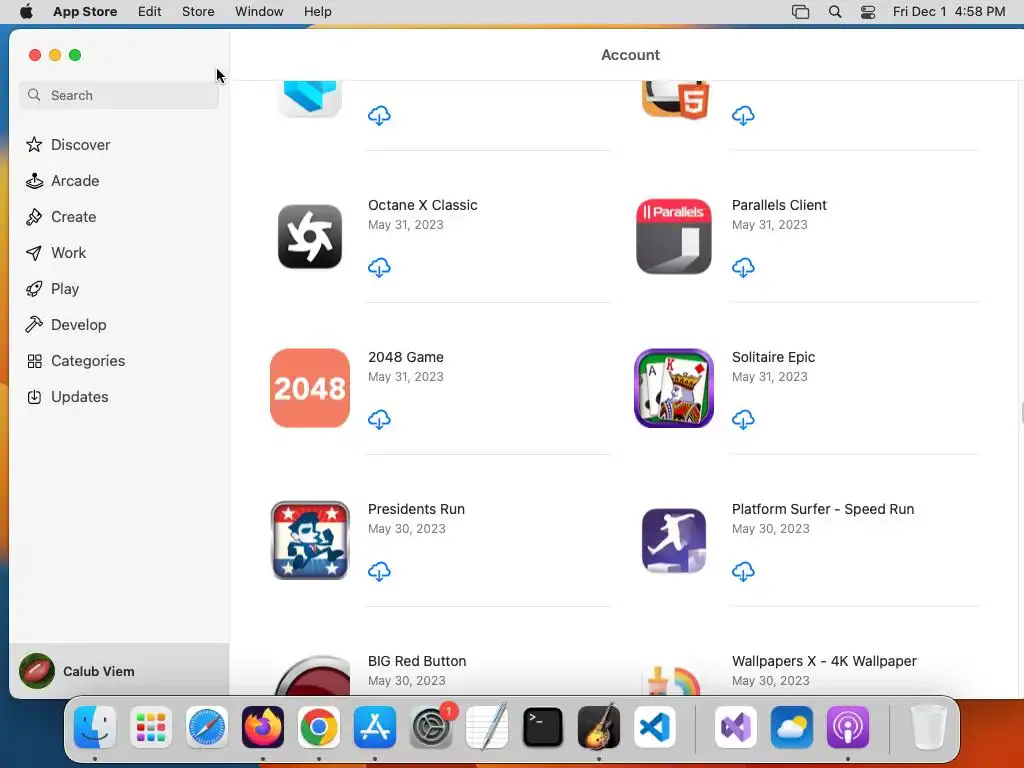Screen dimensions: 1024x768
Task: Click the Stage Manager menu bar icon
Action: tap(801, 12)
